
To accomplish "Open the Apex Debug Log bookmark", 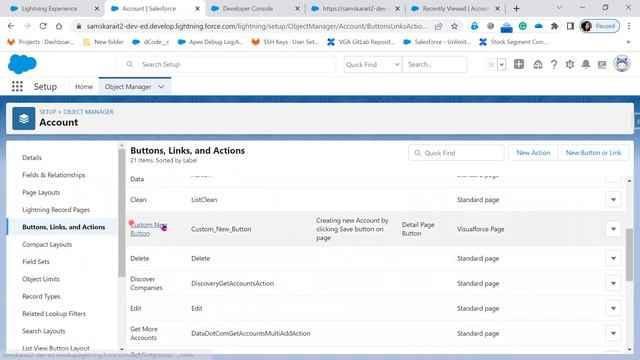I will [211, 42].
